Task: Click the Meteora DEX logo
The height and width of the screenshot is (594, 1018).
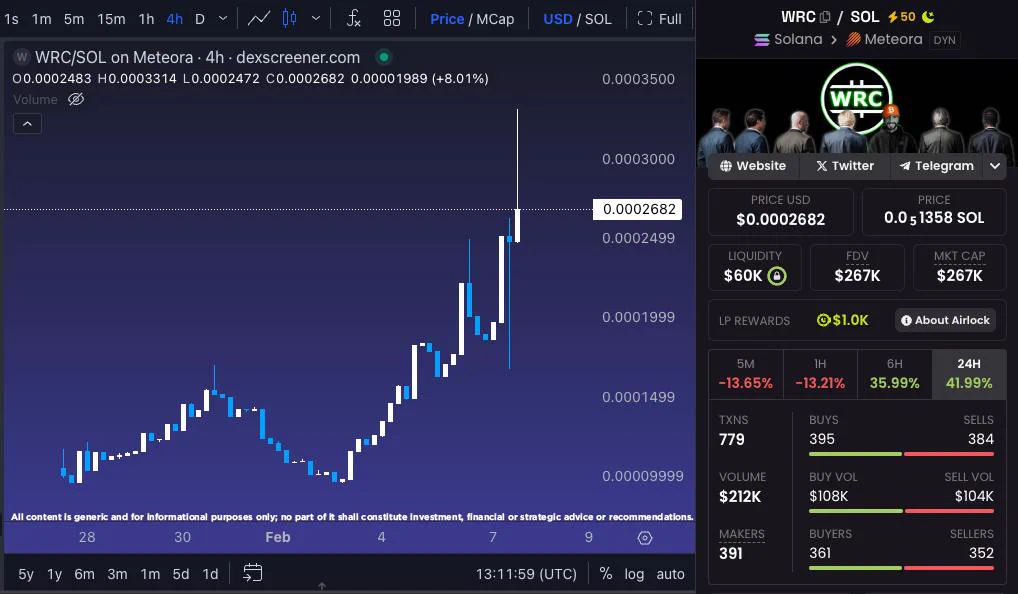Action: coord(853,40)
